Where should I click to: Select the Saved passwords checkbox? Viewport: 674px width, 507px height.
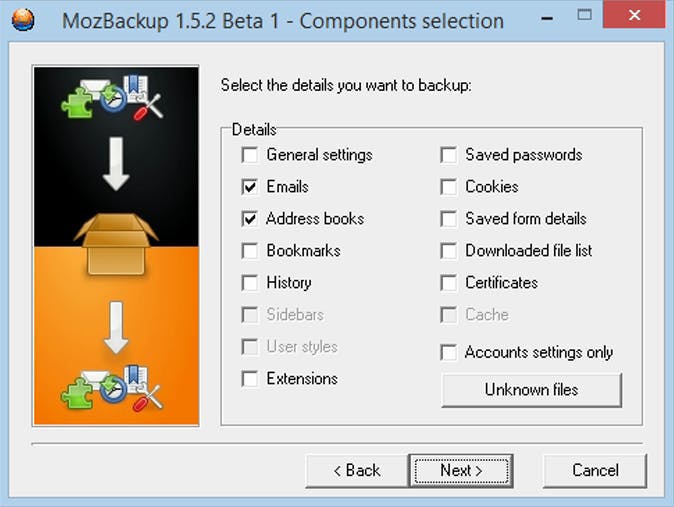tap(448, 155)
